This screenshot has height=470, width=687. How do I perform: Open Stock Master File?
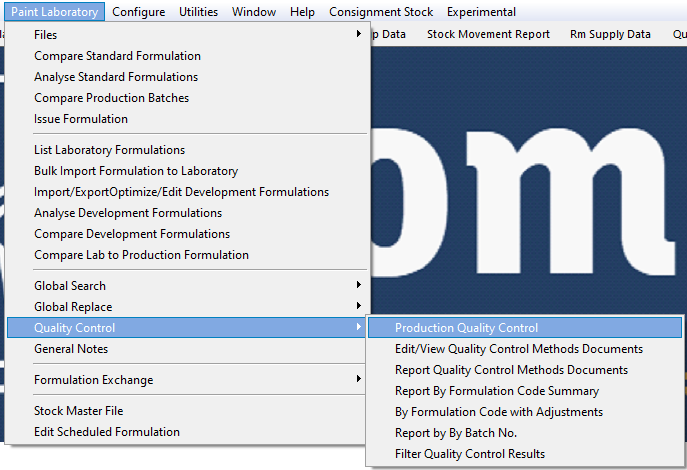coord(79,411)
